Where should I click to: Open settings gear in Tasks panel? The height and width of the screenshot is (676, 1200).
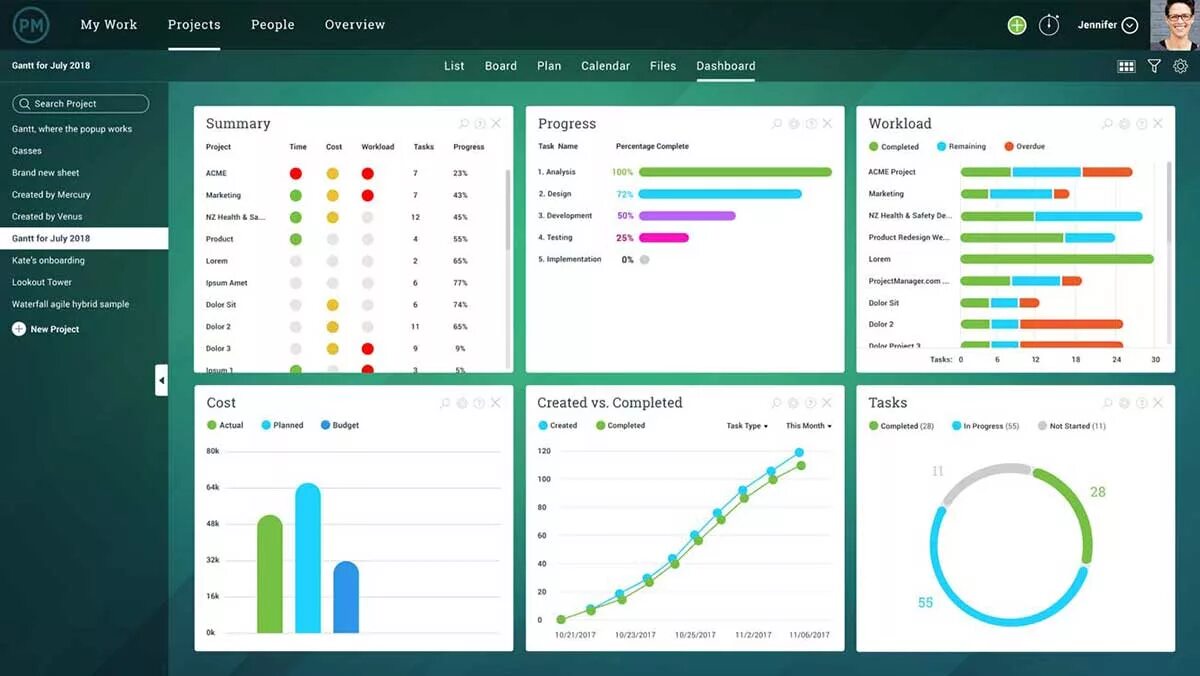[x=1124, y=403]
